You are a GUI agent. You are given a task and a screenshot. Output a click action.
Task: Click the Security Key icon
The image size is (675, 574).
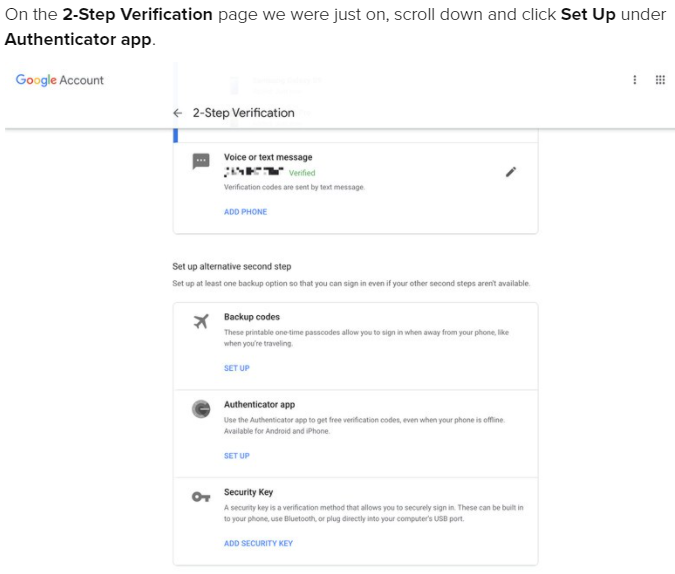coord(201,497)
